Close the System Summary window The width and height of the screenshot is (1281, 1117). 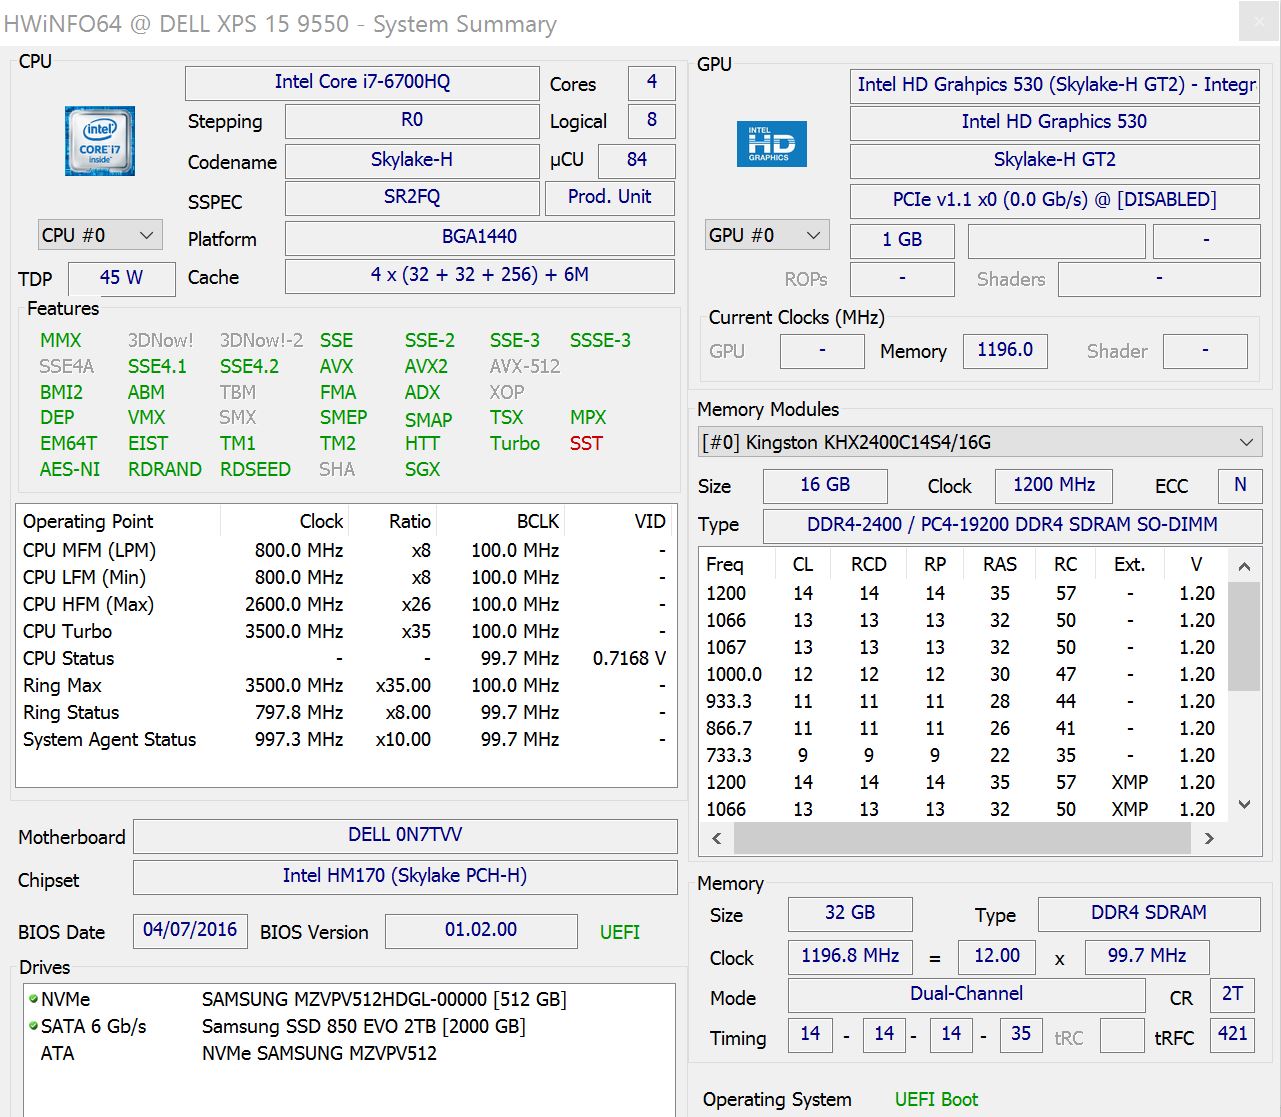1258,22
